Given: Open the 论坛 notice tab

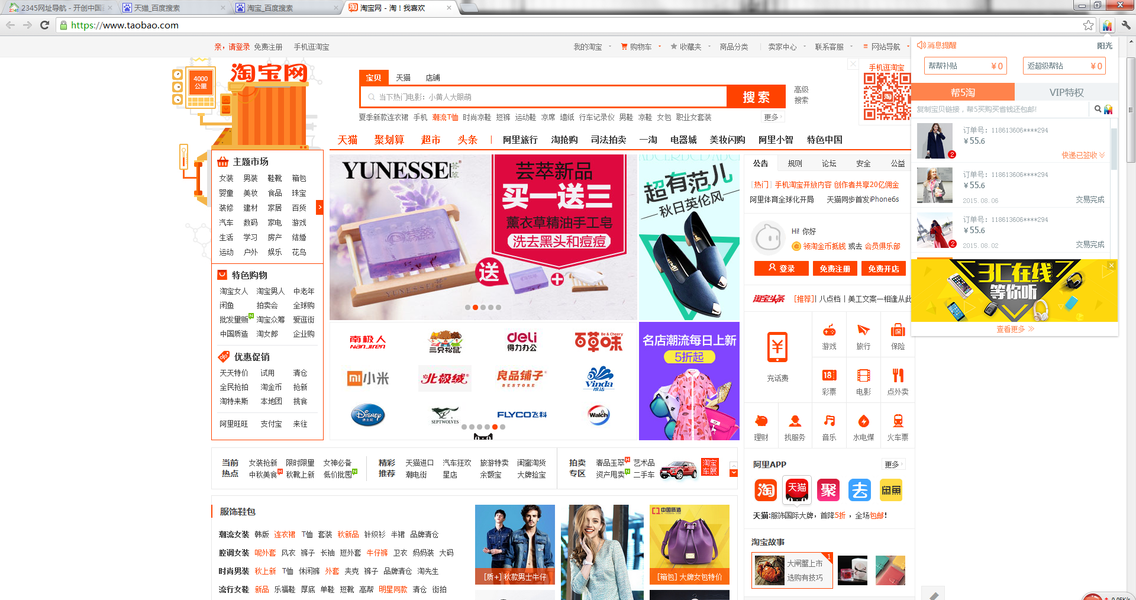Looking at the screenshot, I should coord(829,164).
